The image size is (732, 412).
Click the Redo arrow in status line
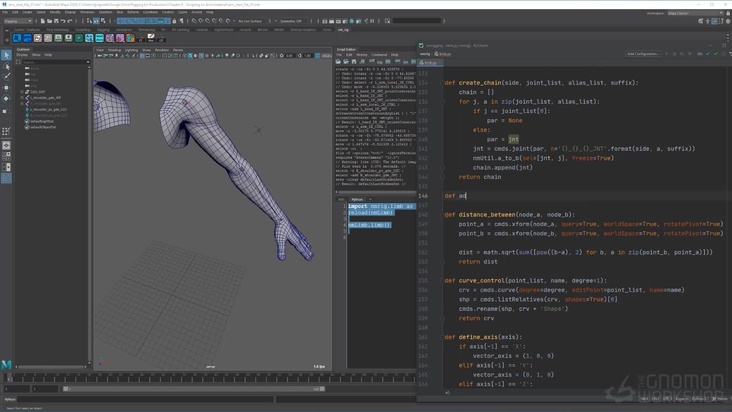70,21
